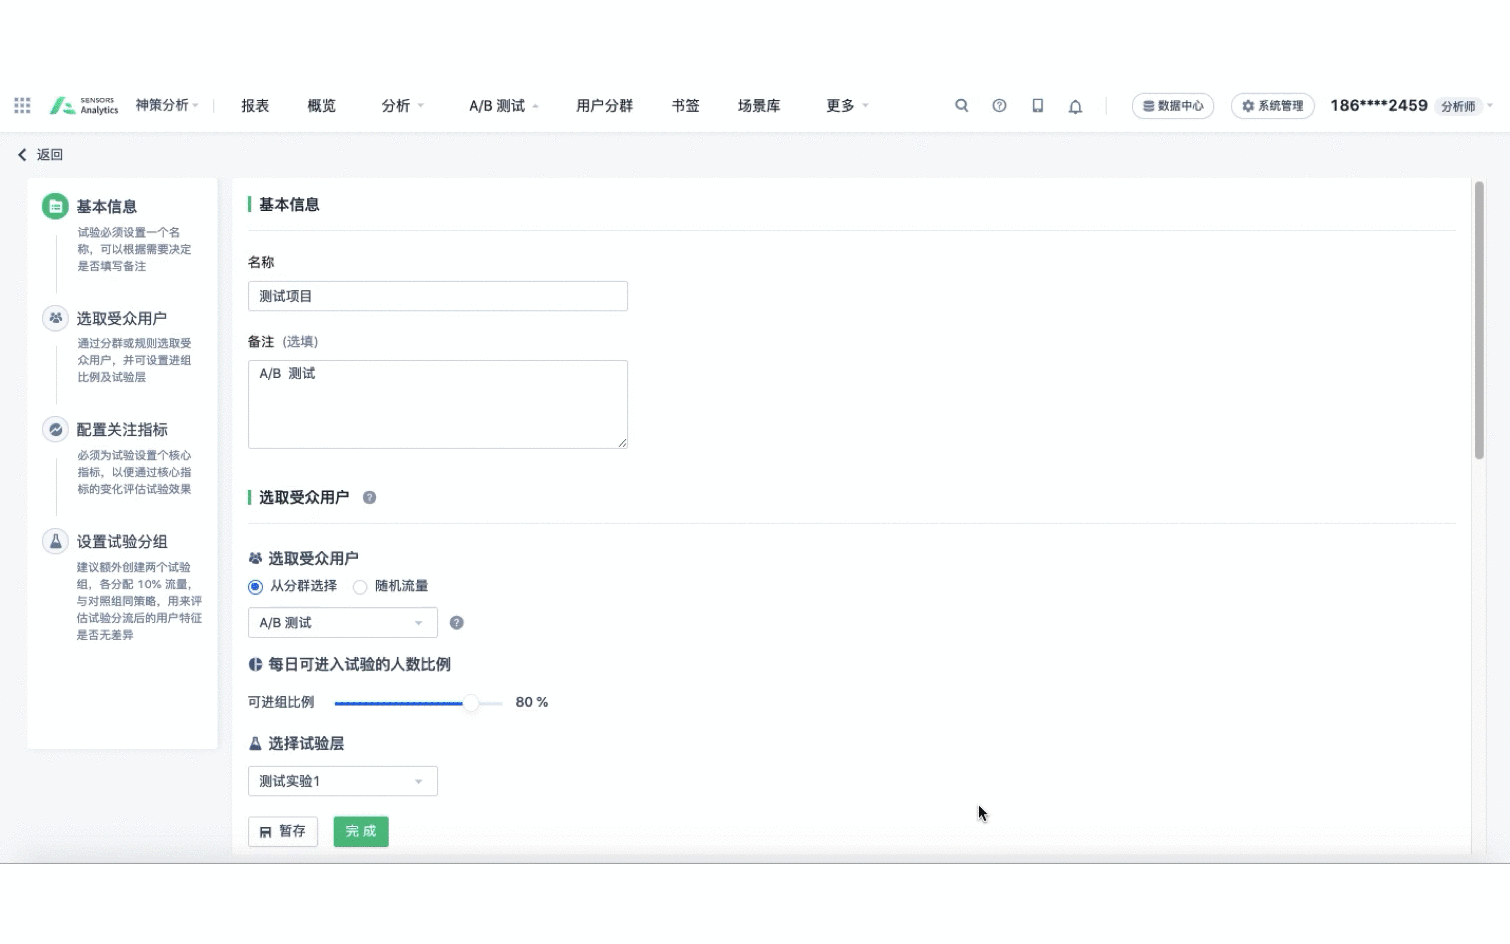Screen dimensions: 1510x944
Task: Click help icon next to A/B 测试 dropdown
Action: pos(456,623)
